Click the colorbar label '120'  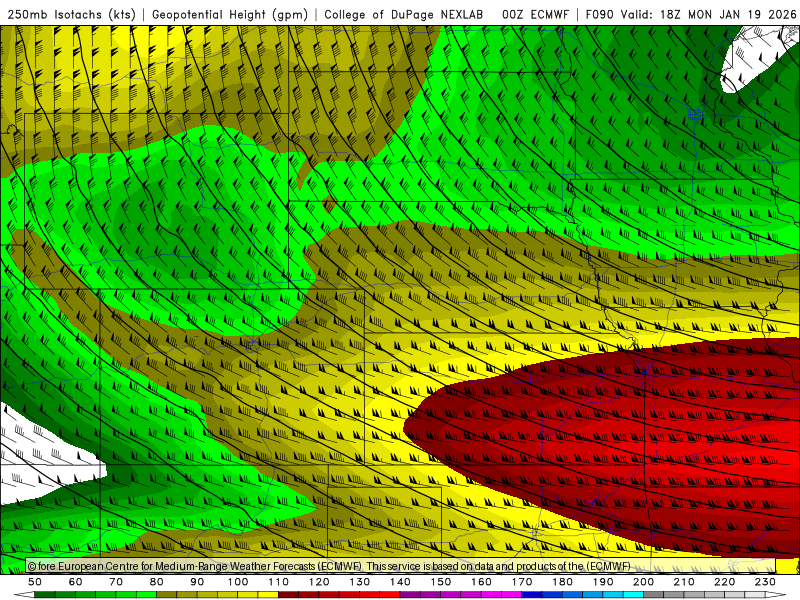[319, 582]
